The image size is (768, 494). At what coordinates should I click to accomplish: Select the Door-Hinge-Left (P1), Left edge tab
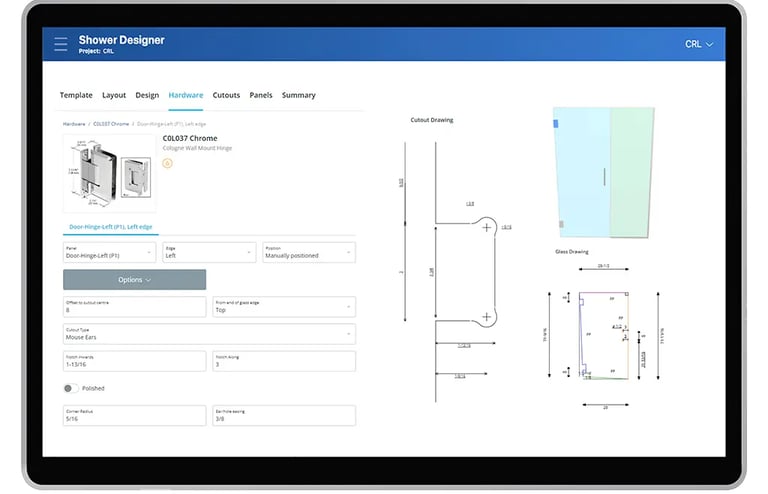point(111,227)
